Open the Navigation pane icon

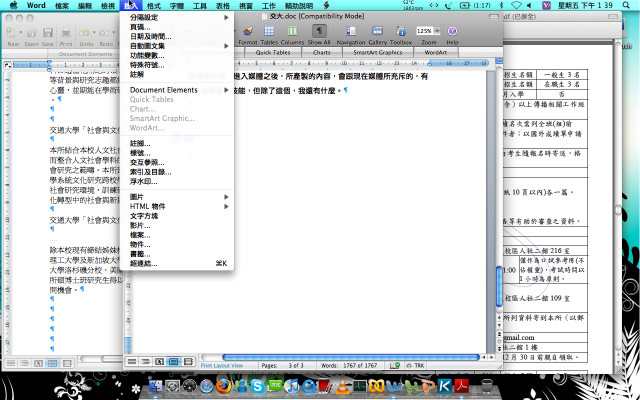(x=351, y=31)
